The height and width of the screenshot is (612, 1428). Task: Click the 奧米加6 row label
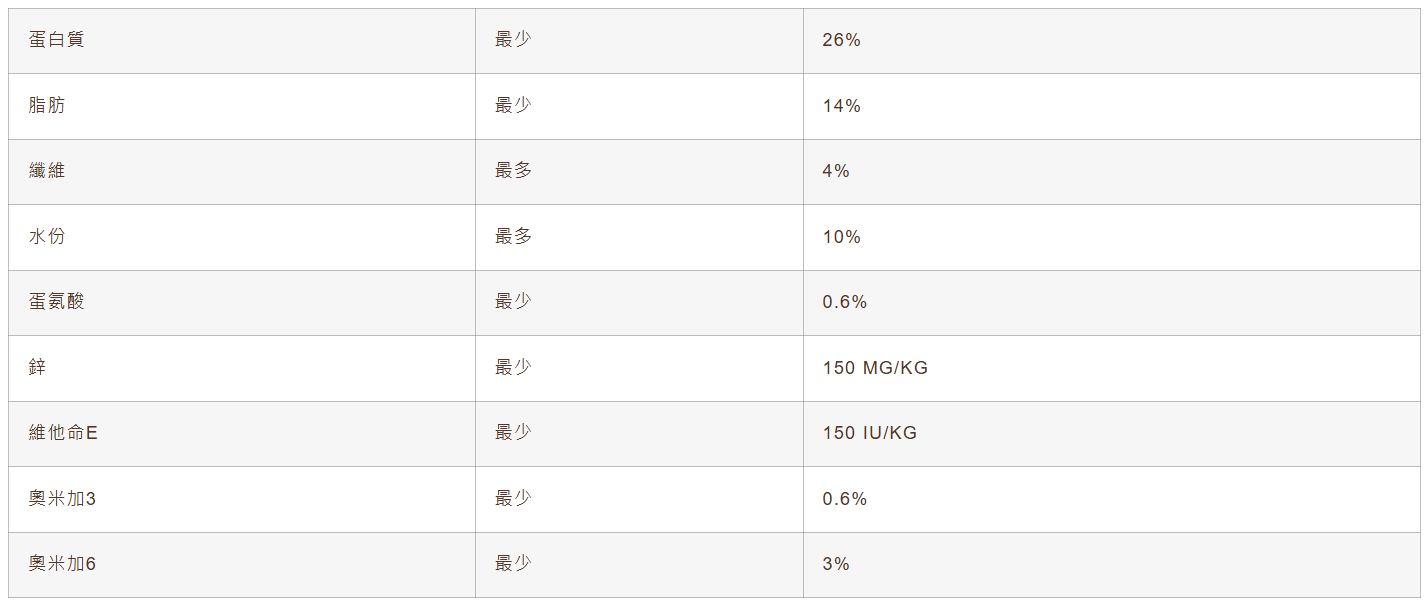click(62, 564)
